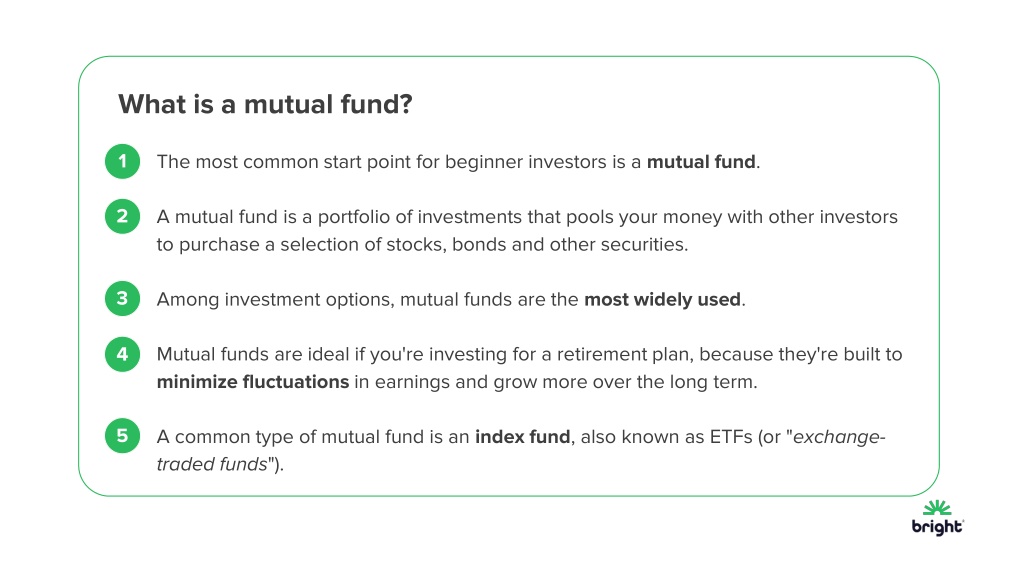The width and height of the screenshot is (1024, 576).
Task: Click the green number 1 circle
Action: click(x=122, y=161)
